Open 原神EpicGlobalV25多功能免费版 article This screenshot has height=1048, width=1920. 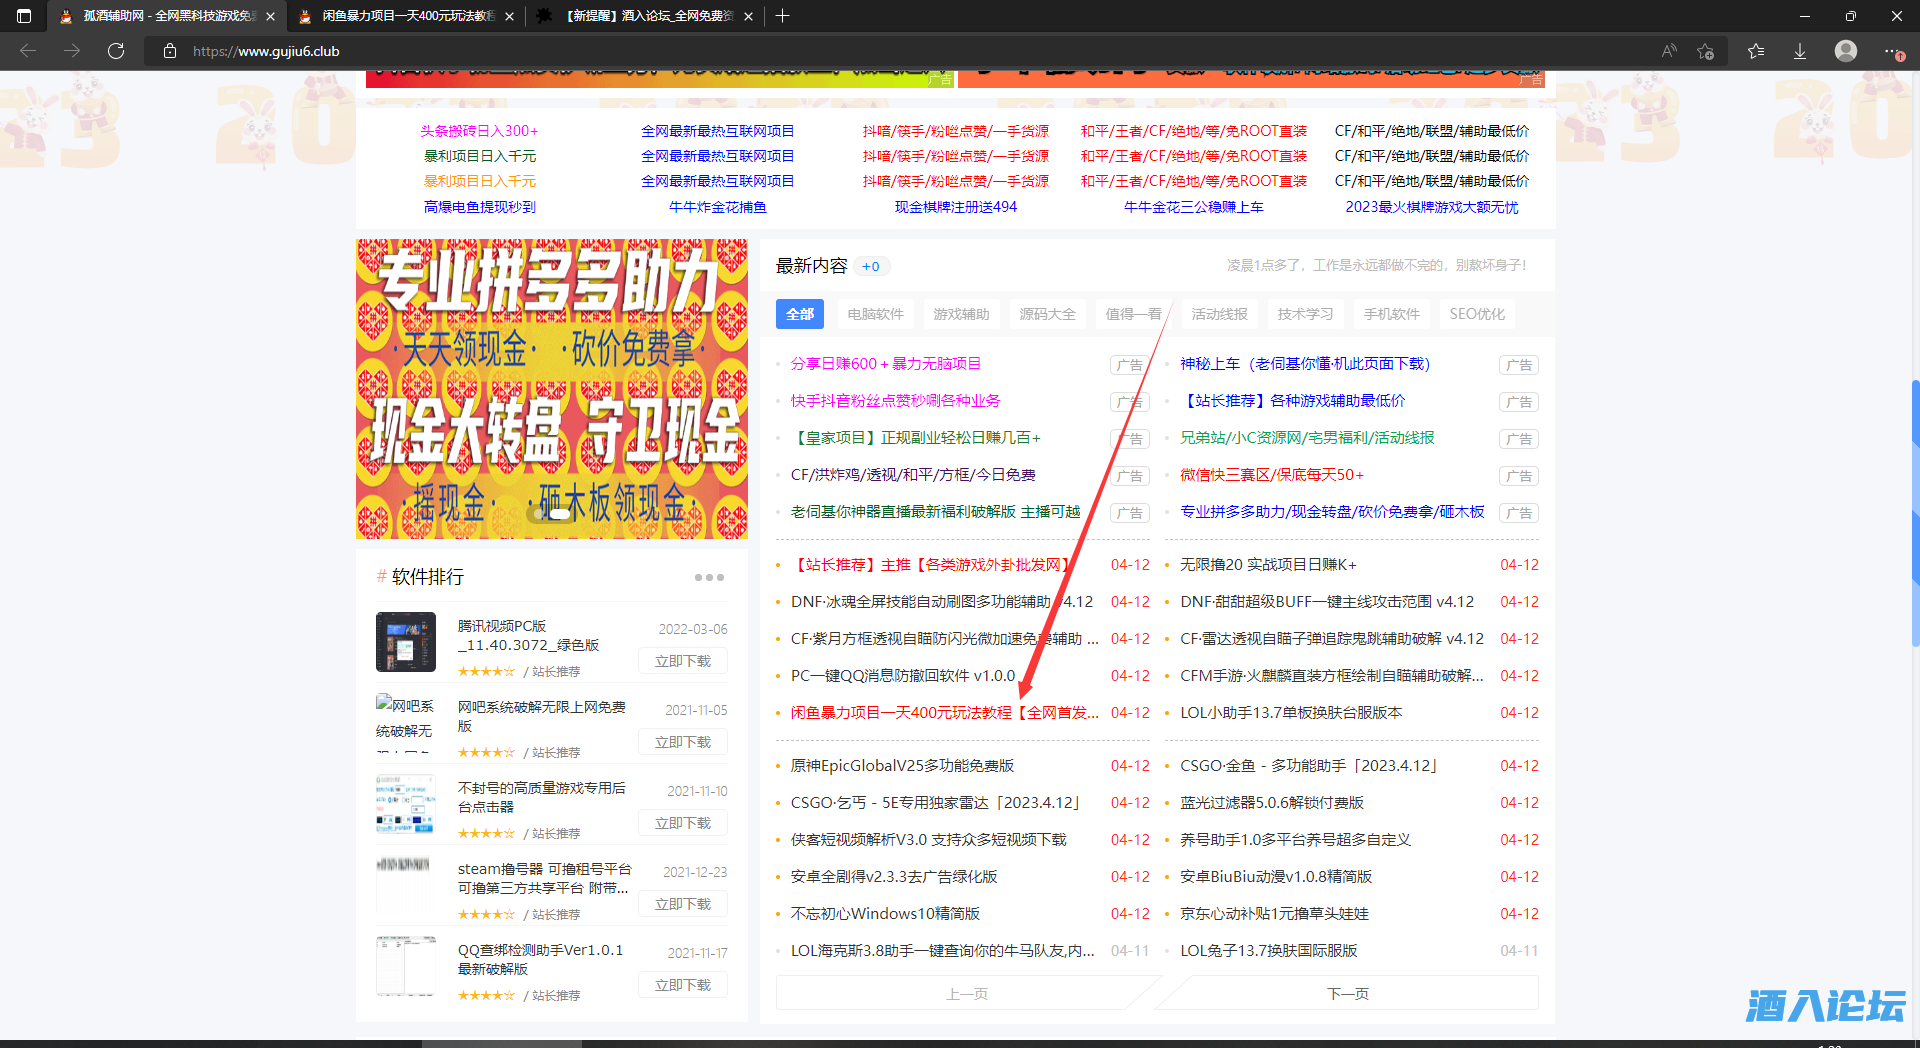(902, 766)
